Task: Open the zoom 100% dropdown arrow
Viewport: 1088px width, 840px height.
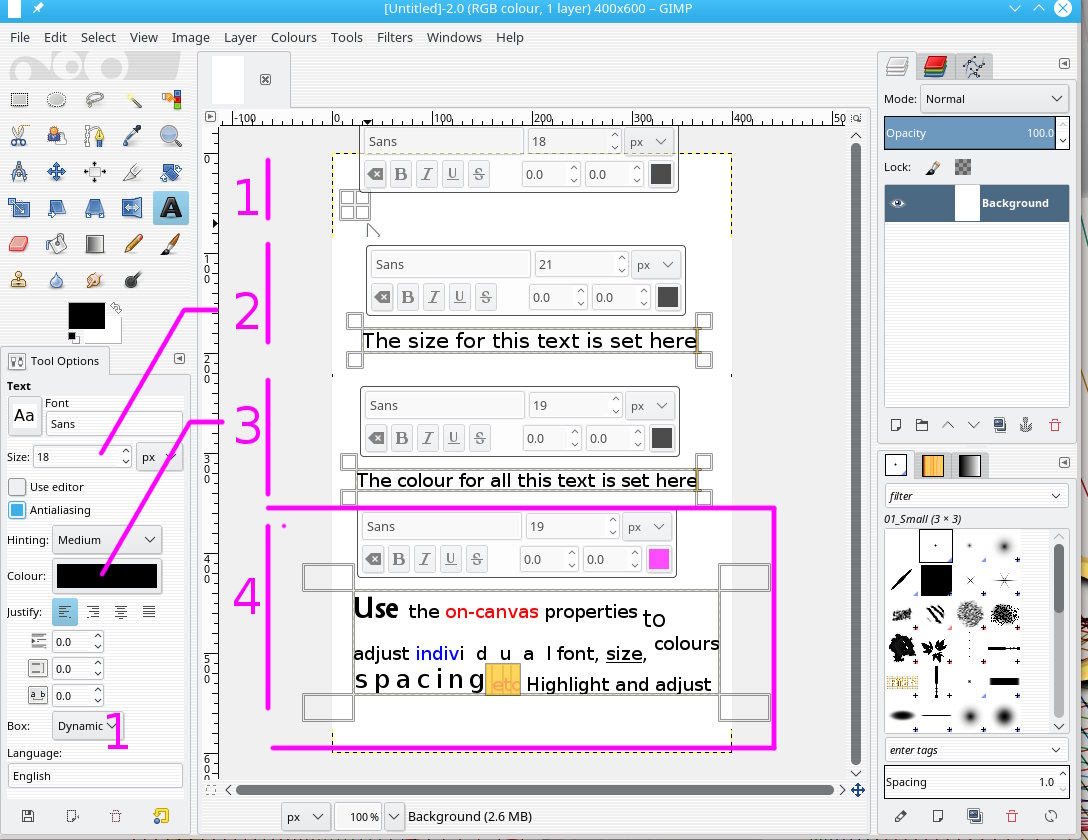Action: coord(393,816)
